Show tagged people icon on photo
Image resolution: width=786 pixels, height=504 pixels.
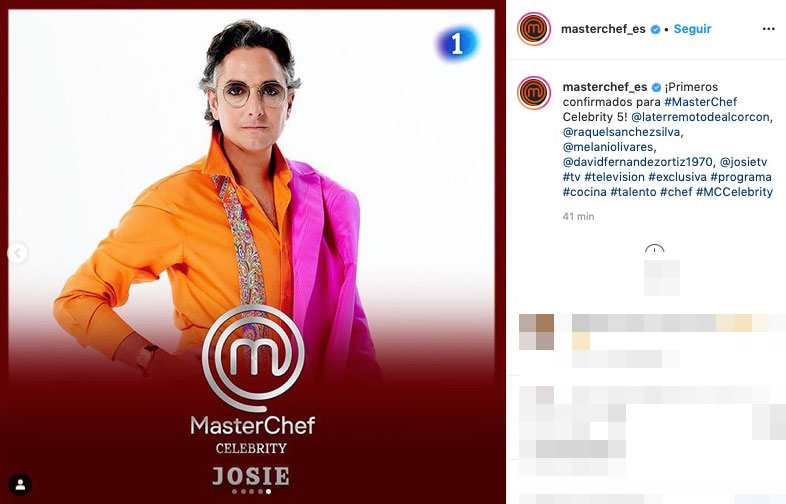pyautogui.click(x=21, y=485)
